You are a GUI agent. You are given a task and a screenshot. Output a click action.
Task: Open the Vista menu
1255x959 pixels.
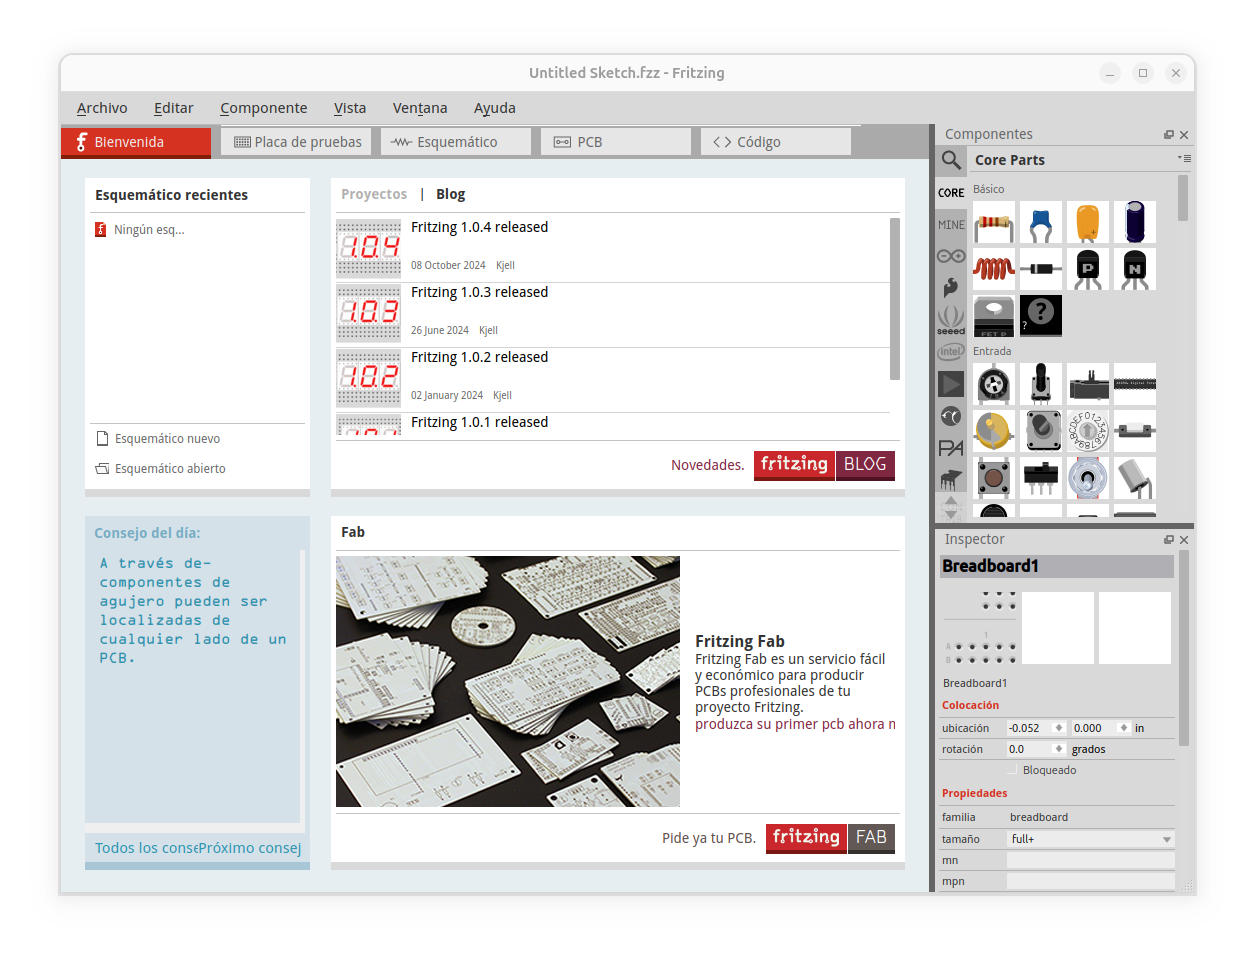pos(350,108)
